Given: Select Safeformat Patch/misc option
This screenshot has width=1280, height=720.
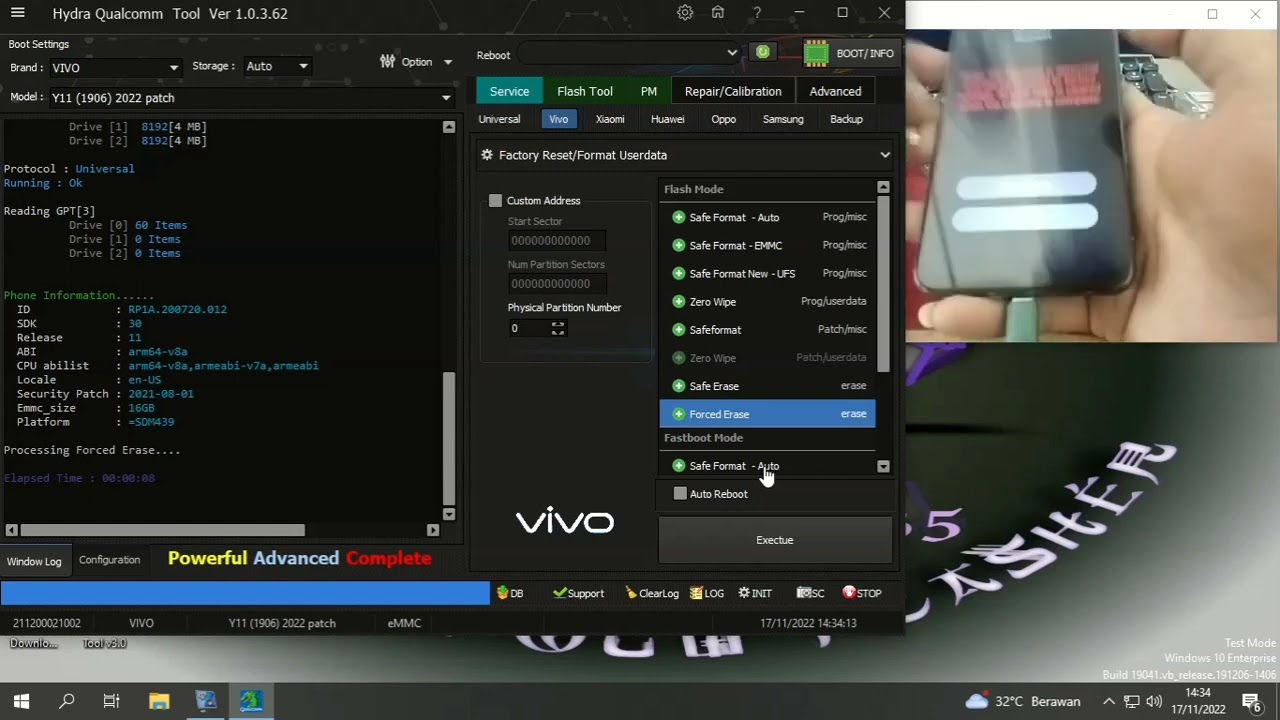Looking at the screenshot, I should coord(767,329).
